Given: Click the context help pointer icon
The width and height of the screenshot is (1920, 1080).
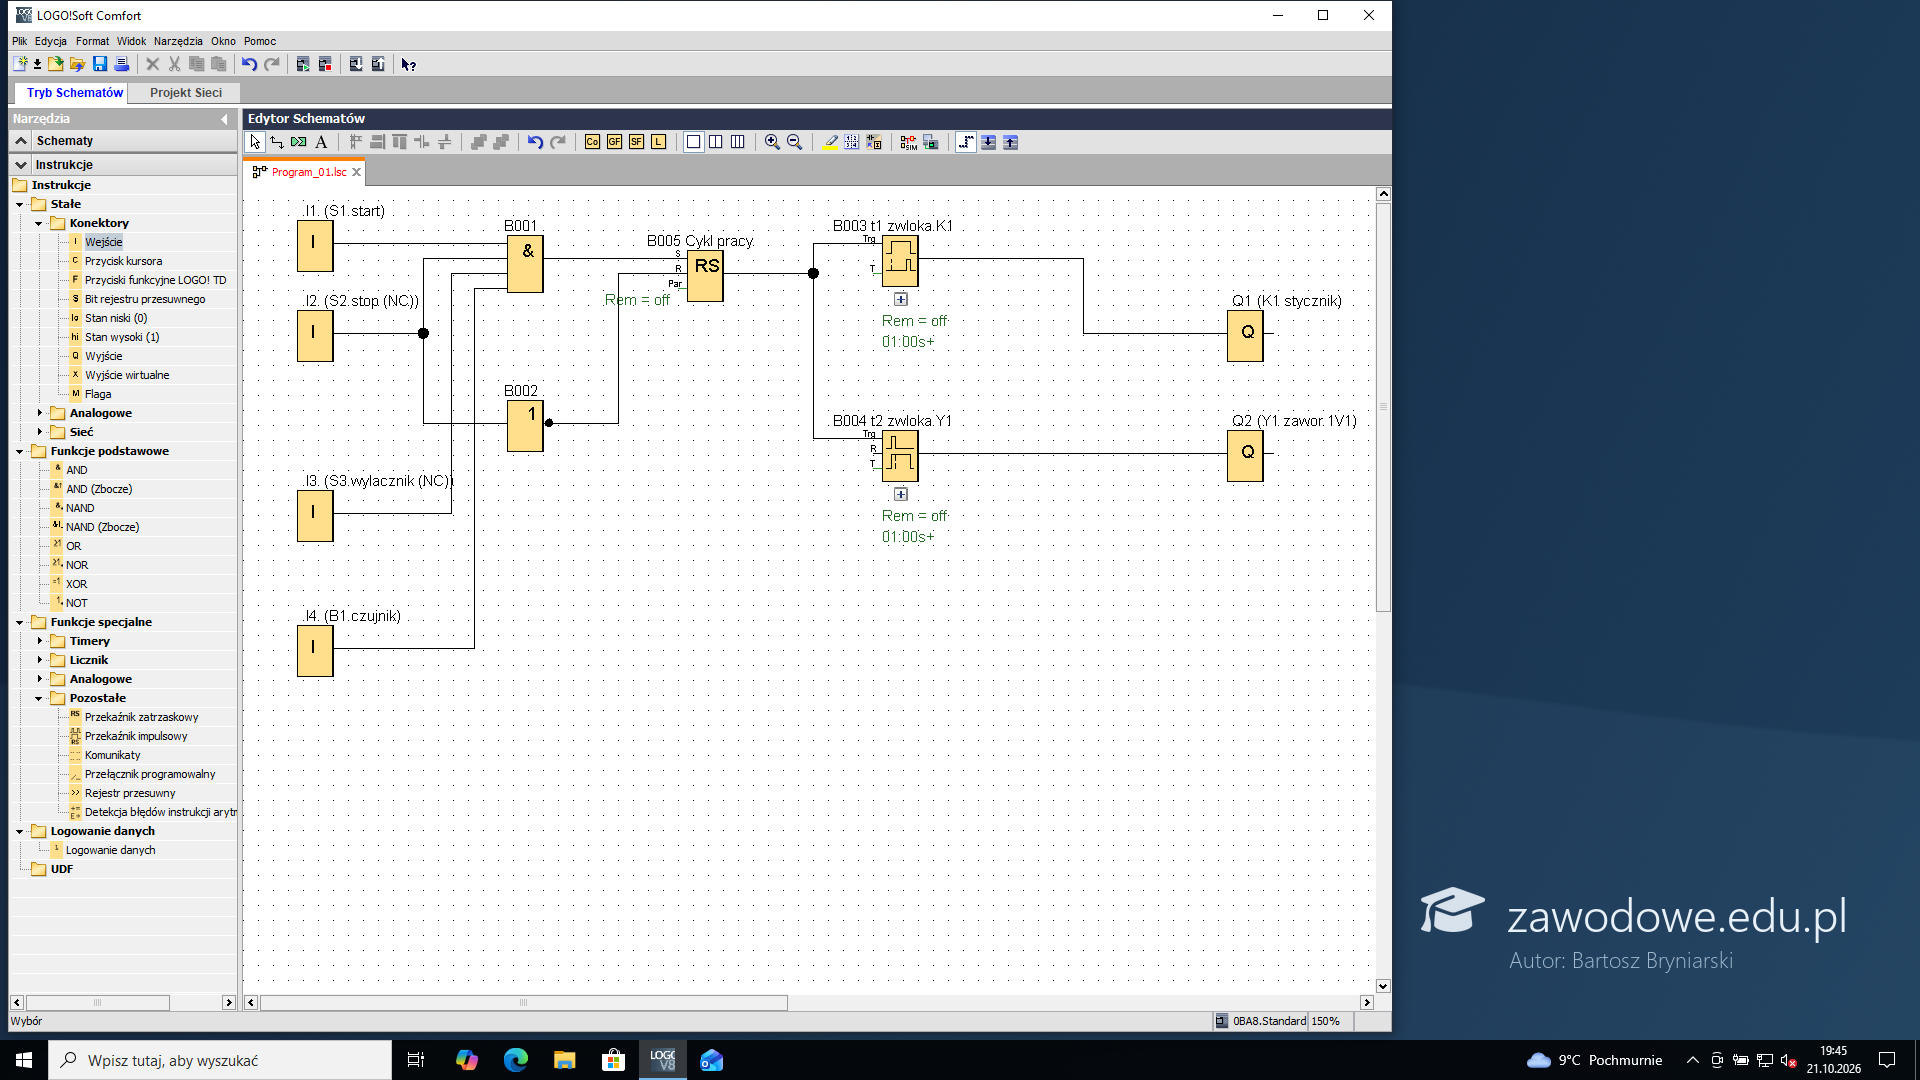Looking at the screenshot, I should [408, 64].
